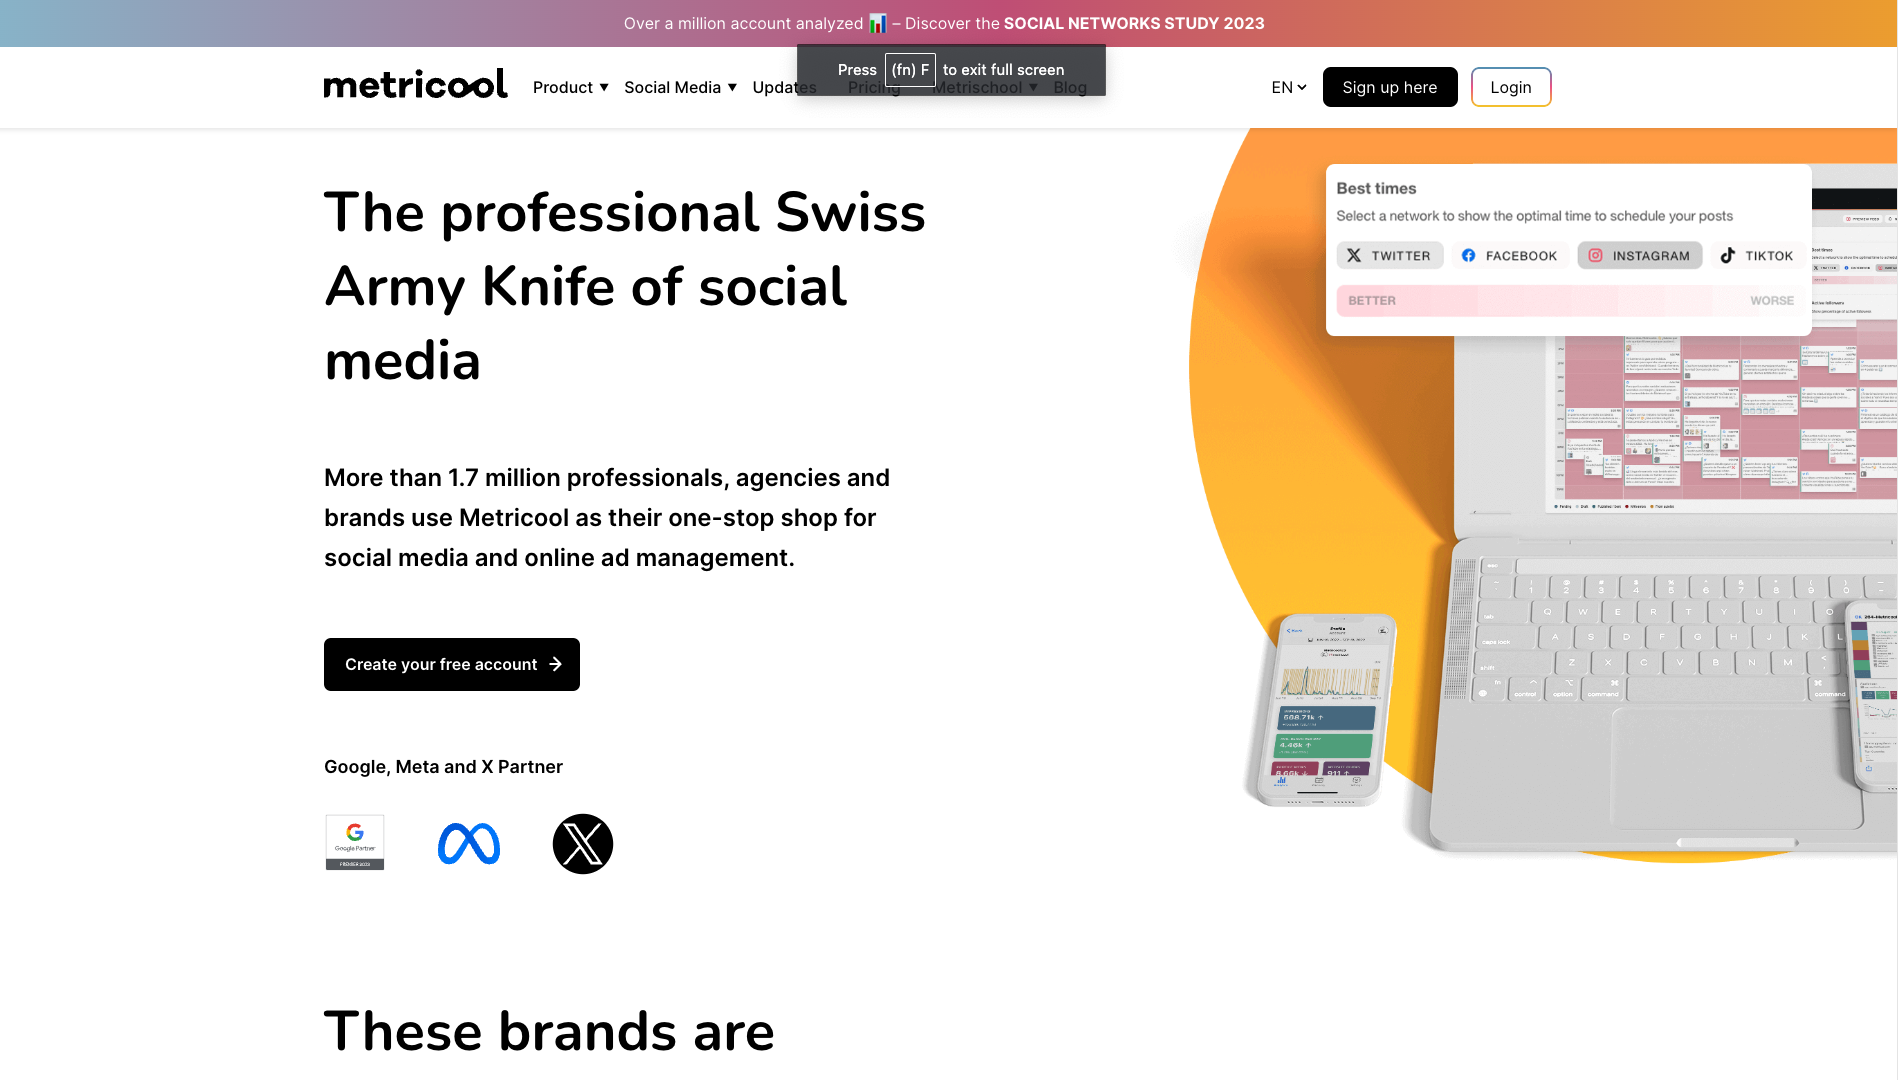Click the Google Partner badge icon
Screen dimensions: 1898x1080
click(355, 842)
